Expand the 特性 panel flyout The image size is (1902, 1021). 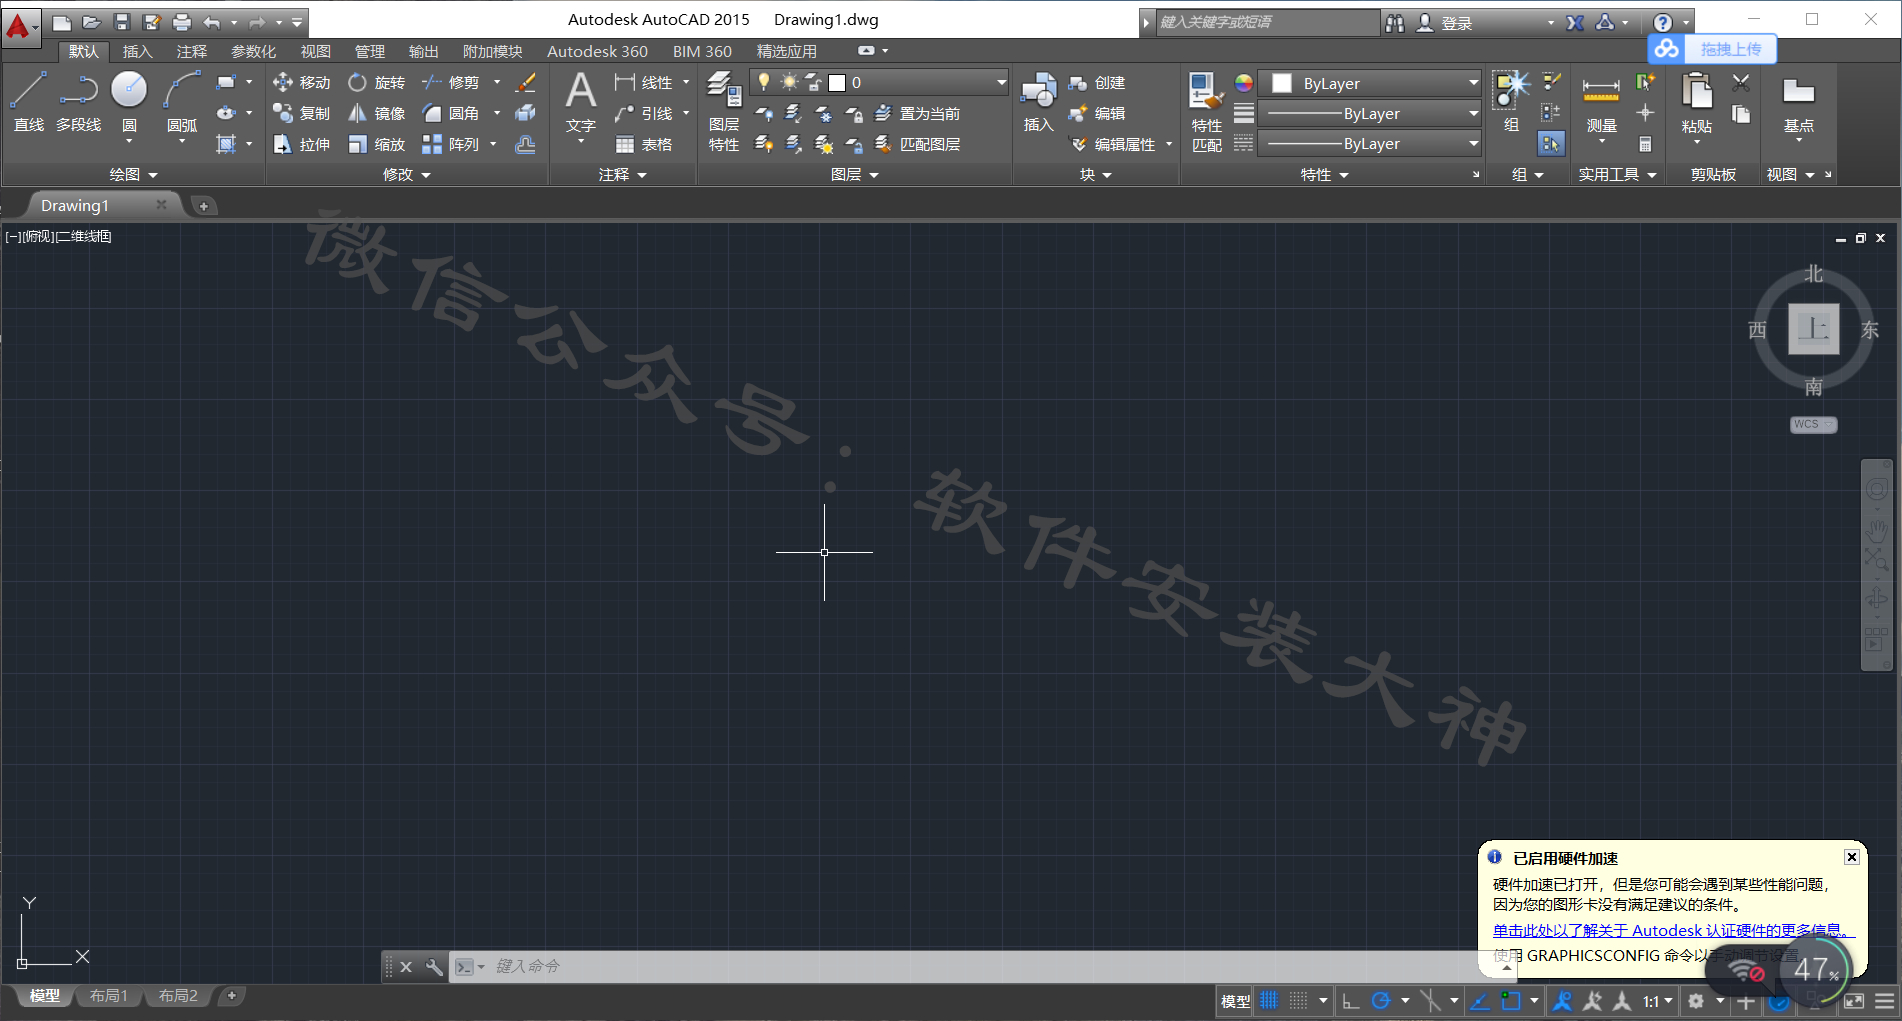click(x=1325, y=174)
